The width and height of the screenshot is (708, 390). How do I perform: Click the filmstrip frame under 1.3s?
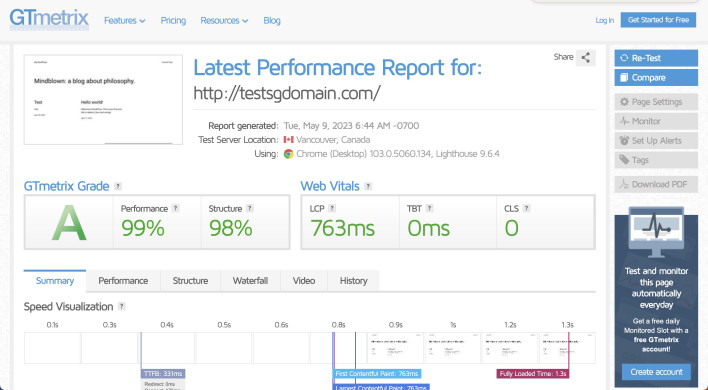tap(567, 348)
